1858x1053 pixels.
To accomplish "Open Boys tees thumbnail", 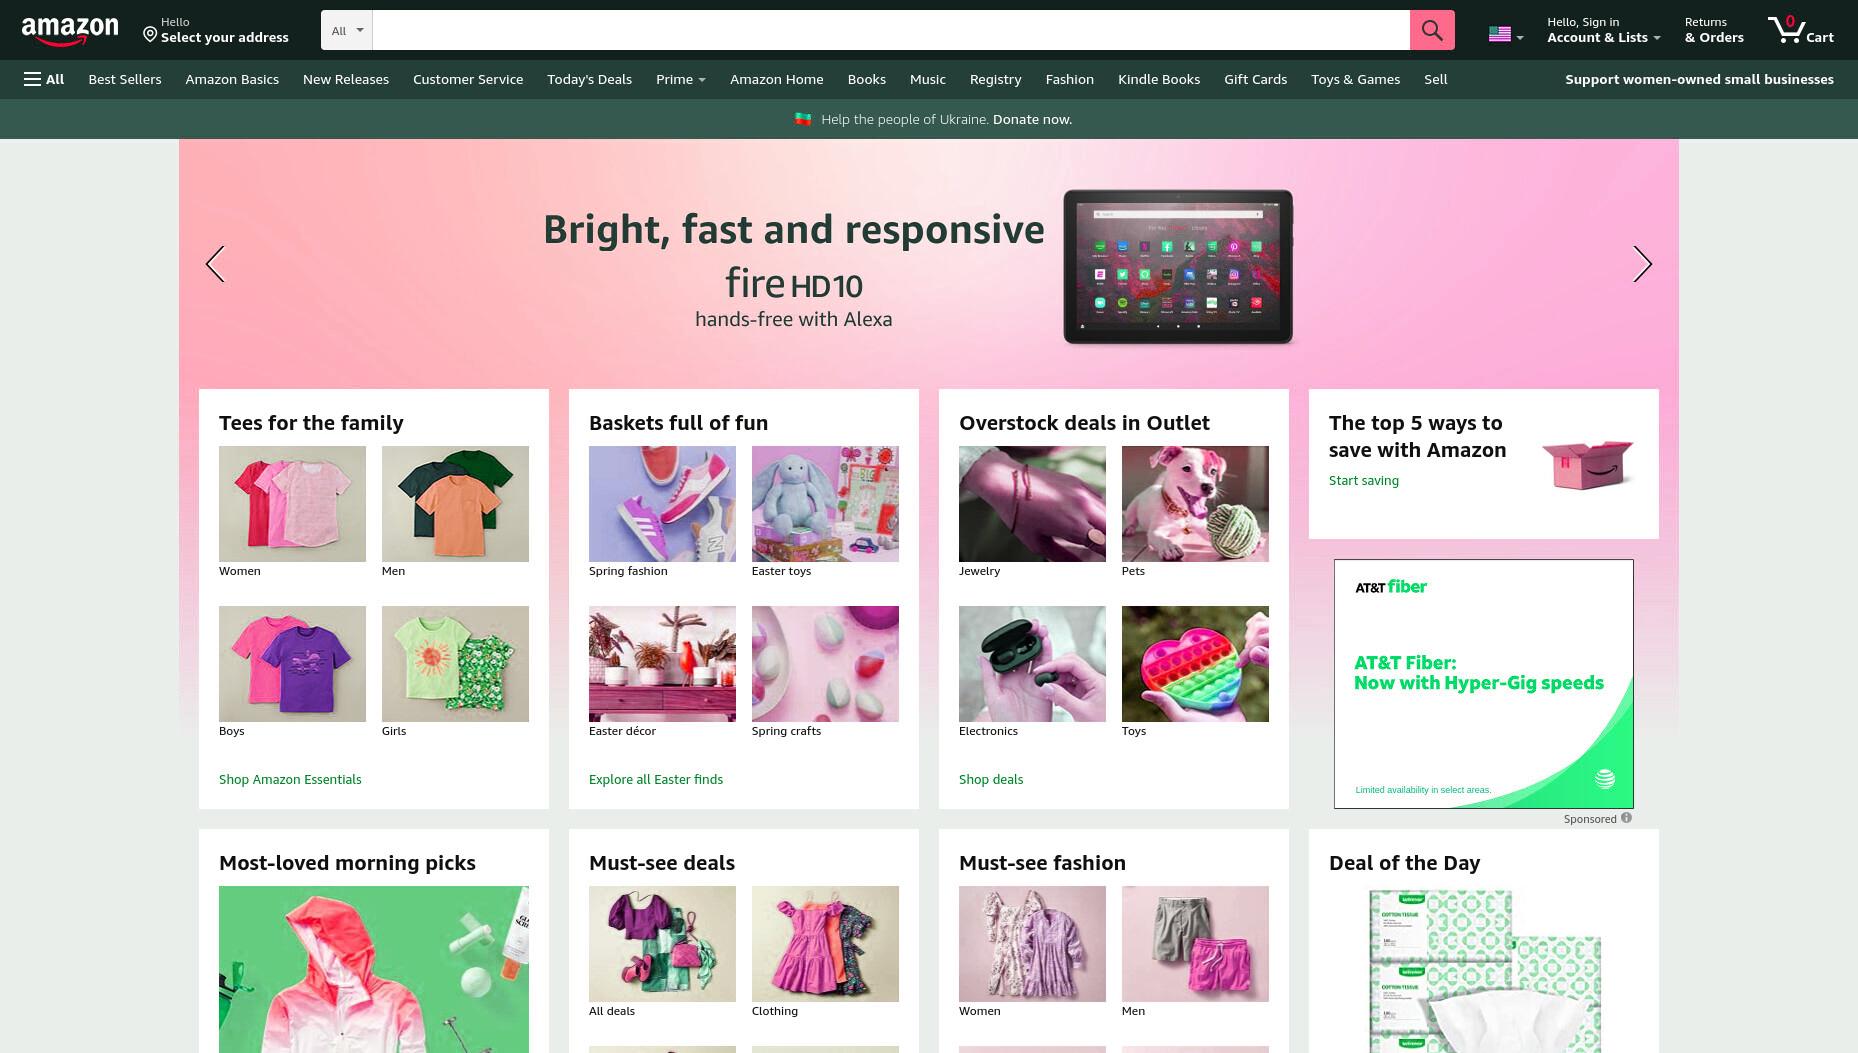I will point(292,664).
